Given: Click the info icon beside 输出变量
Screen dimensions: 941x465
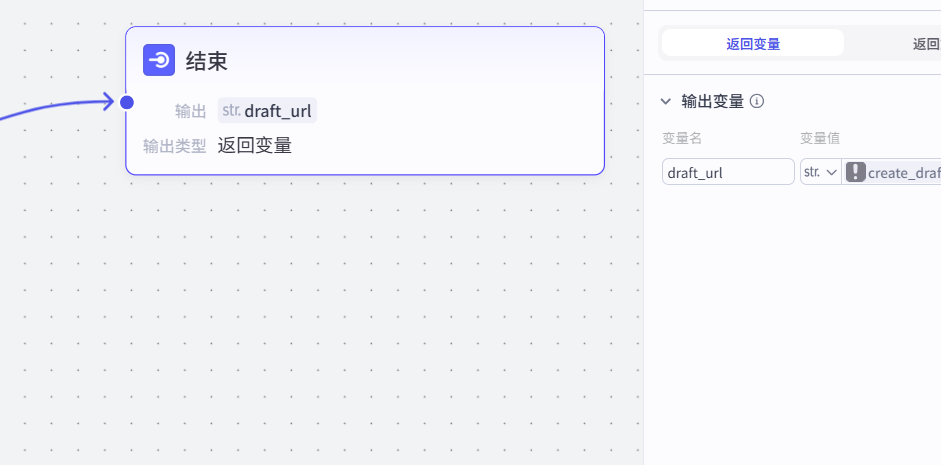Looking at the screenshot, I should point(757,101).
